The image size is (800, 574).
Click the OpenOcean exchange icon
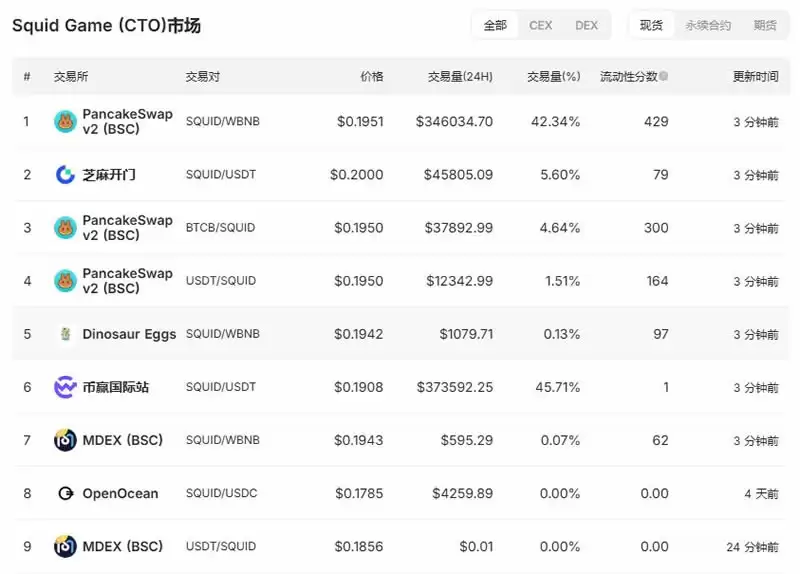(x=65, y=493)
